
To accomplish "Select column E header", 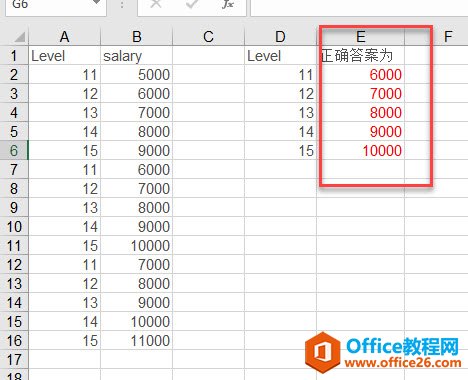I will (x=361, y=36).
